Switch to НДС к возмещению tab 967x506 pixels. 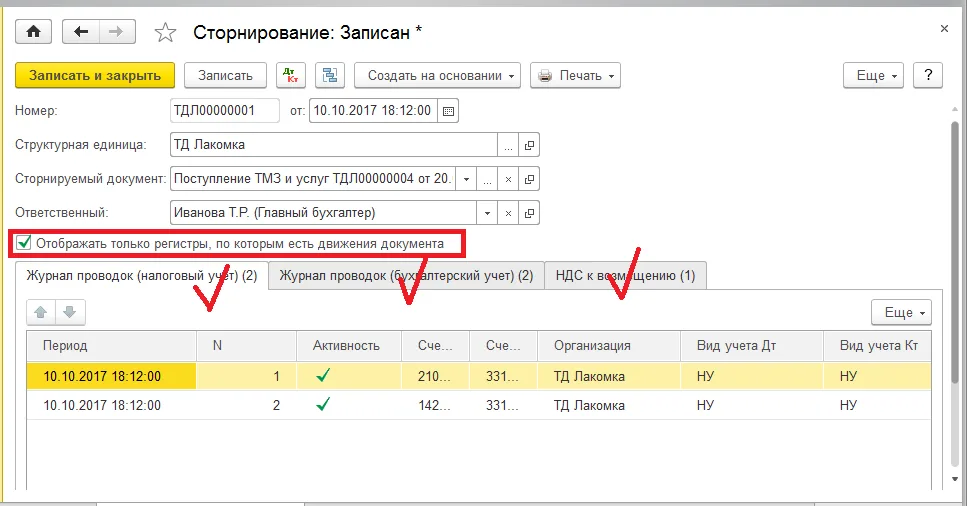click(x=625, y=276)
